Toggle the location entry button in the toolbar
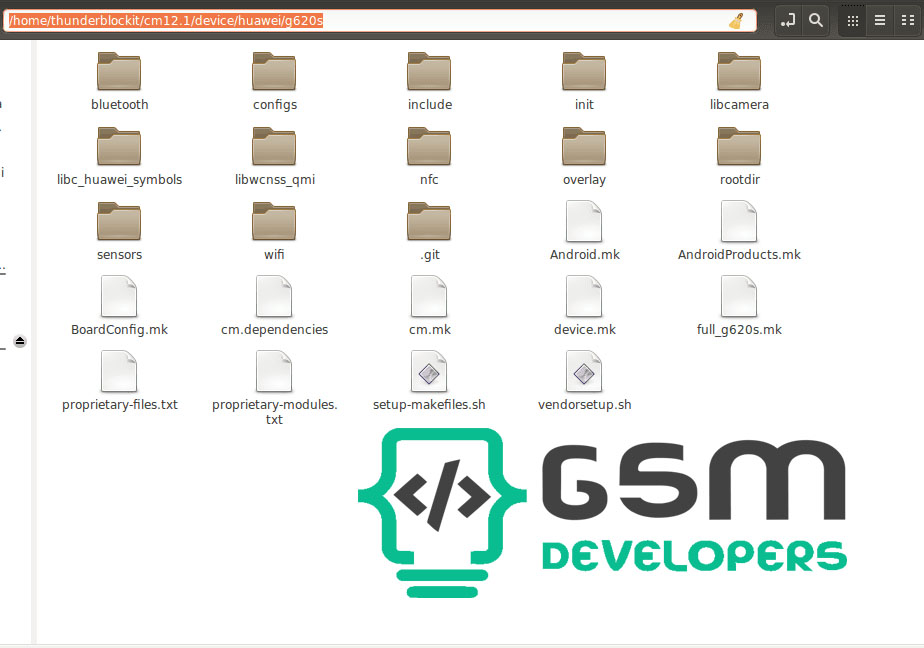 coord(788,21)
